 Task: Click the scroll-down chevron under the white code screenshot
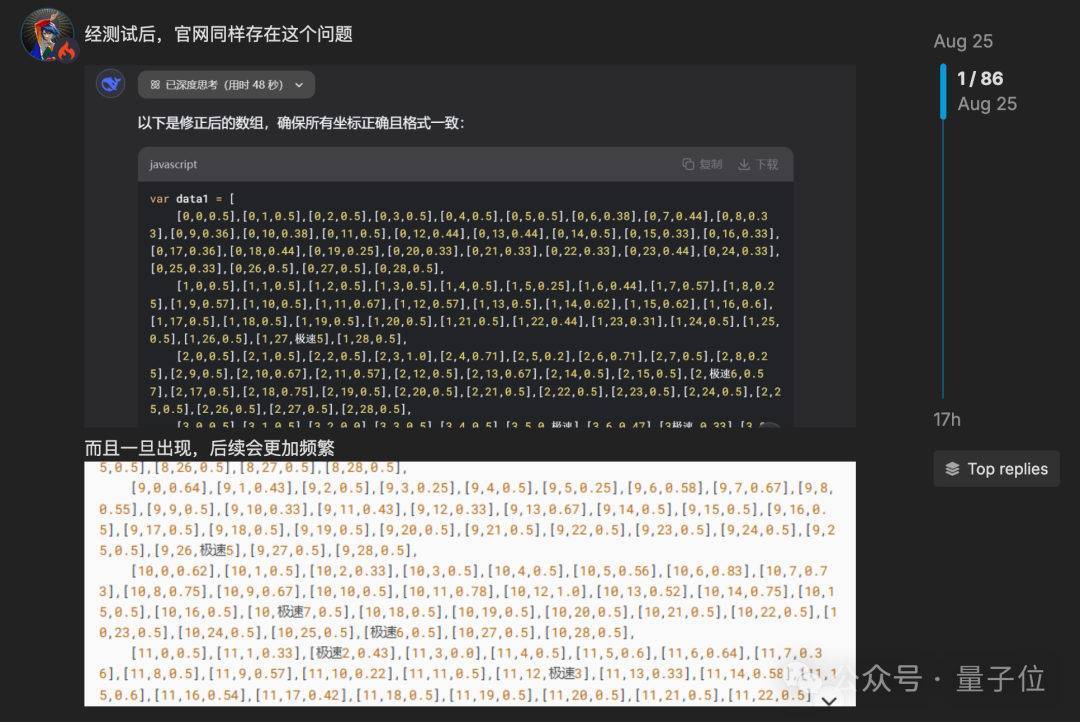[x=829, y=701]
